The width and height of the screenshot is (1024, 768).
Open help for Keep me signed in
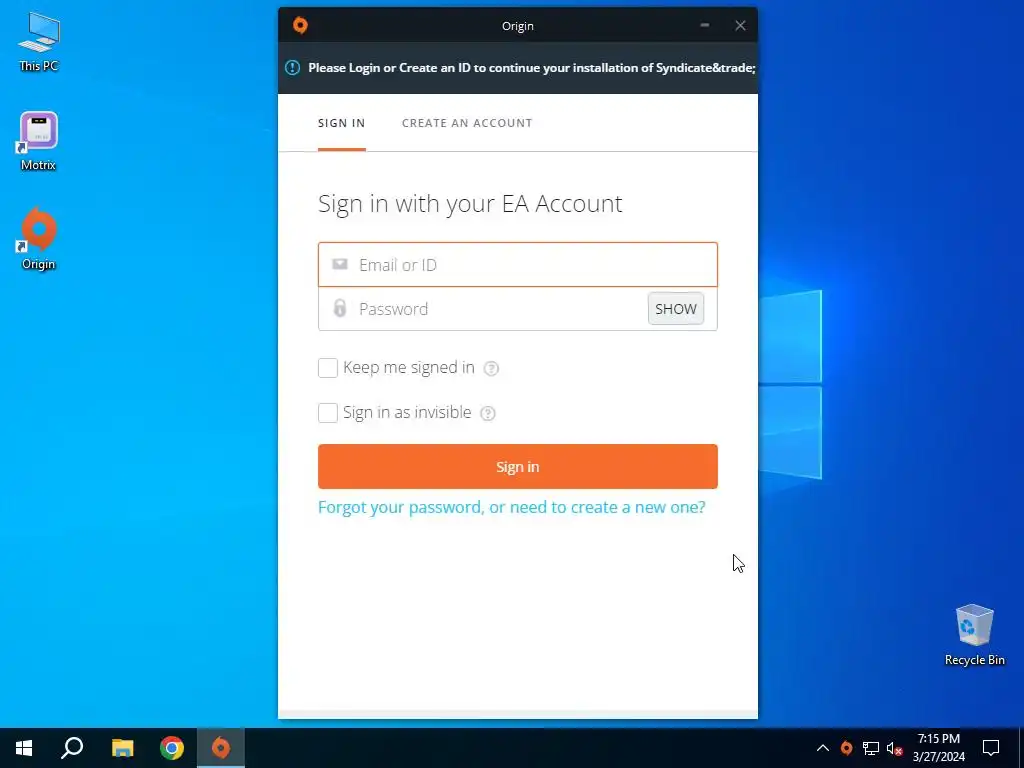[491, 368]
